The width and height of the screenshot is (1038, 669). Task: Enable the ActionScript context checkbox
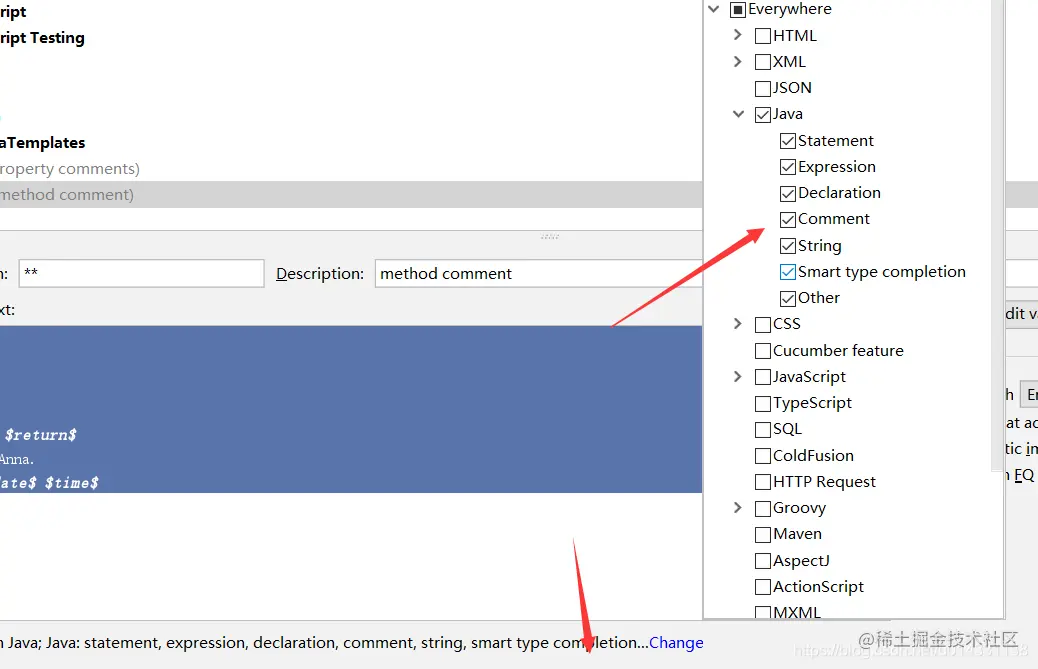click(763, 587)
